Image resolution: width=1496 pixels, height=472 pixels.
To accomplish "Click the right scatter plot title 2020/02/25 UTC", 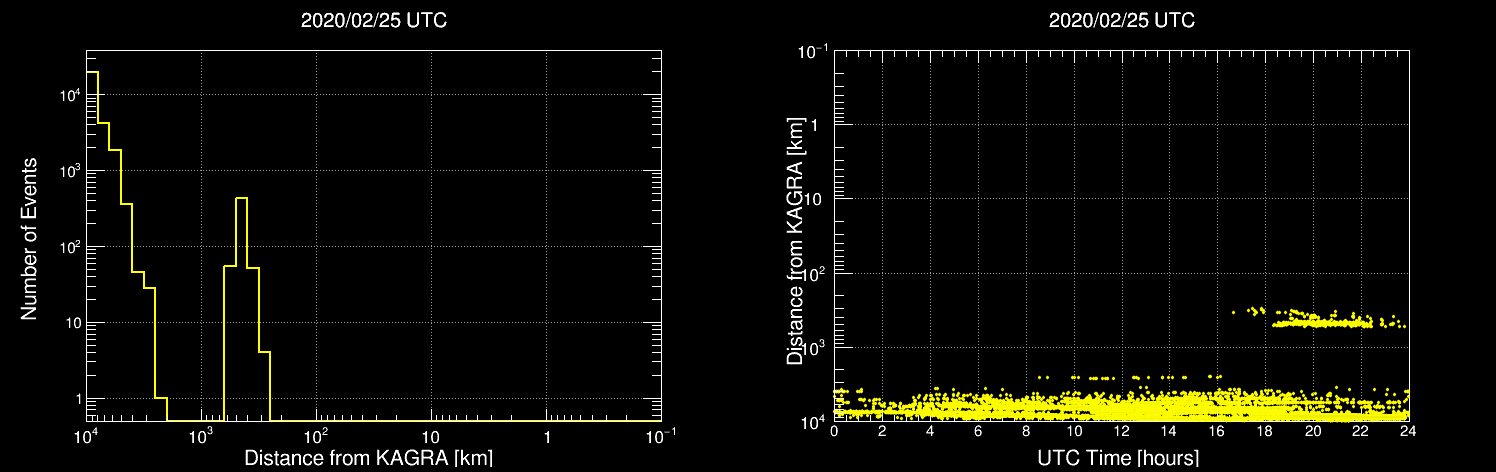I will click(x=1121, y=20).
